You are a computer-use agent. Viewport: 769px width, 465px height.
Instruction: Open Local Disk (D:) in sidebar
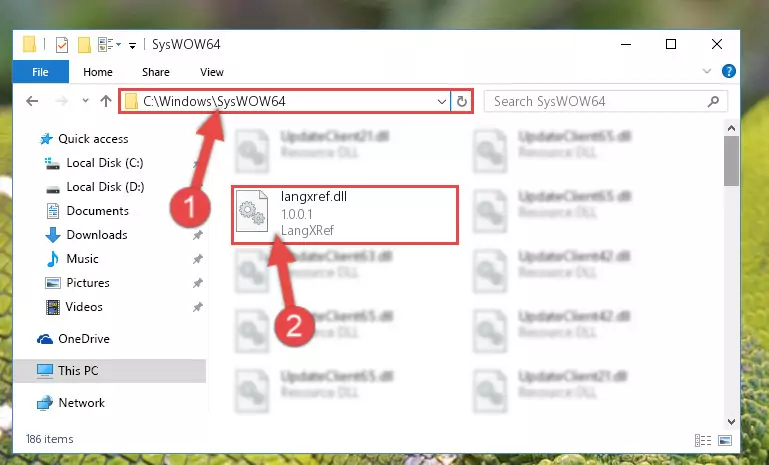[x=105, y=187]
